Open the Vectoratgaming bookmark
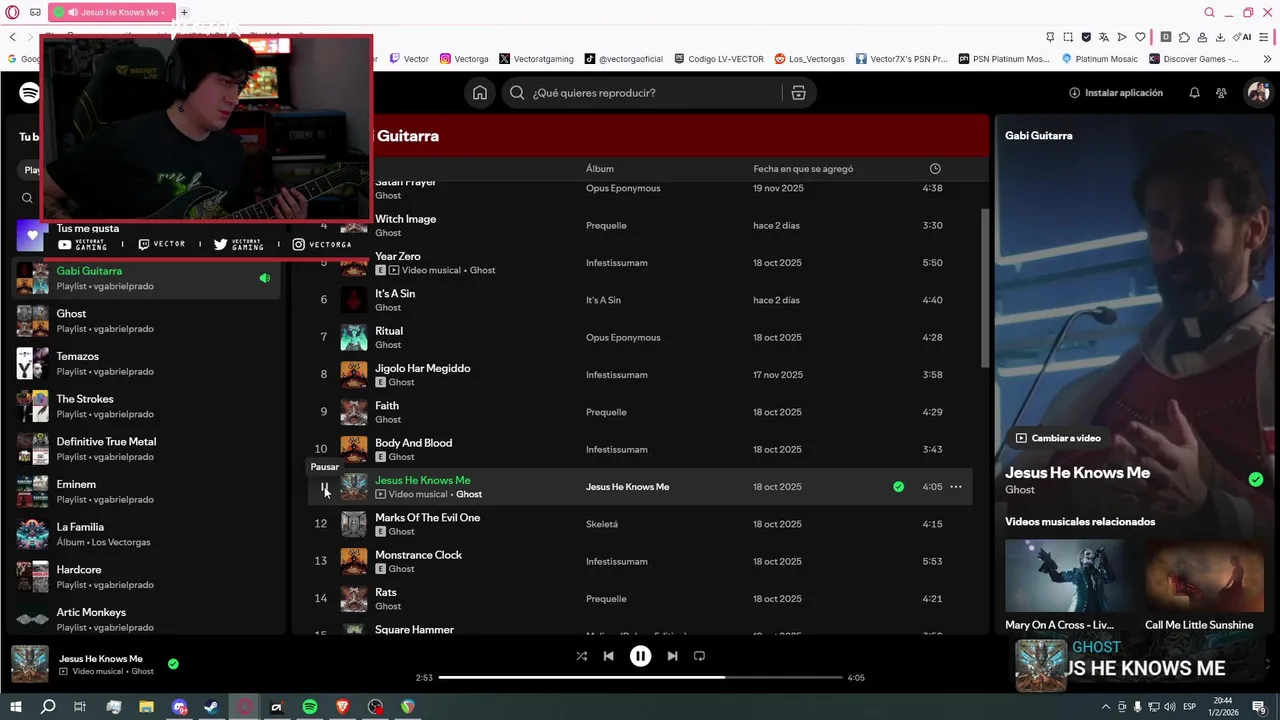 pyautogui.click(x=537, y=59)
